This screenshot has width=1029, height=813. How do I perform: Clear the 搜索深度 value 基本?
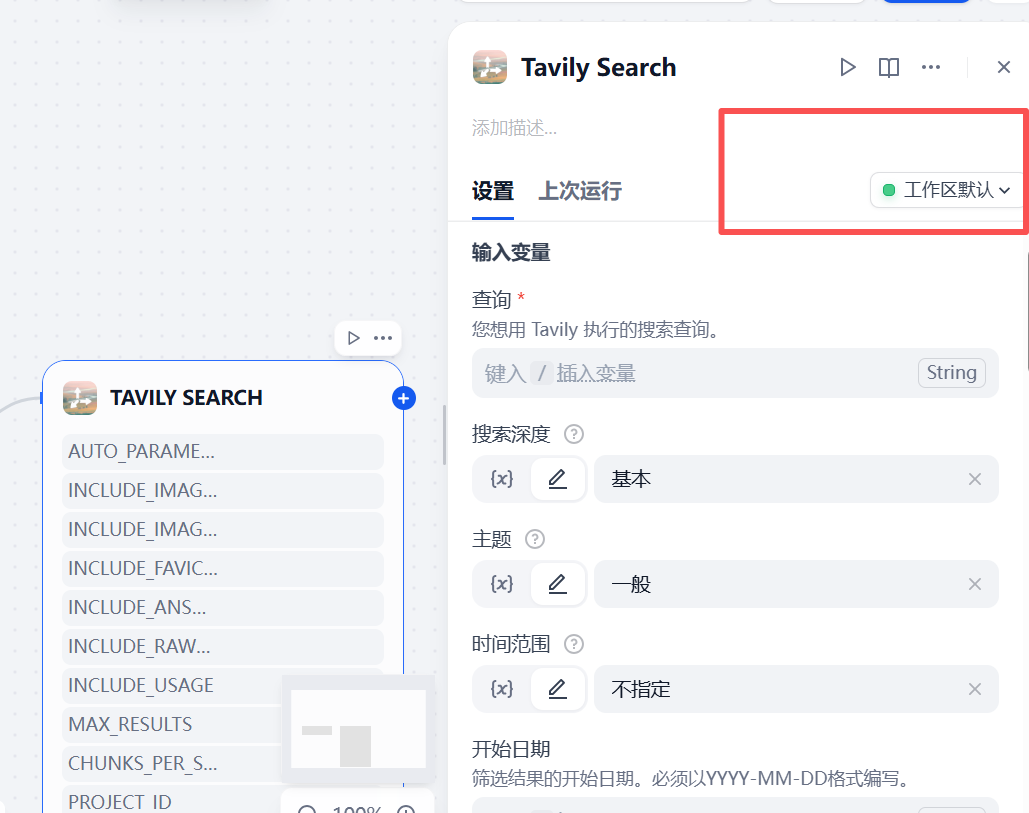point(975,479)
